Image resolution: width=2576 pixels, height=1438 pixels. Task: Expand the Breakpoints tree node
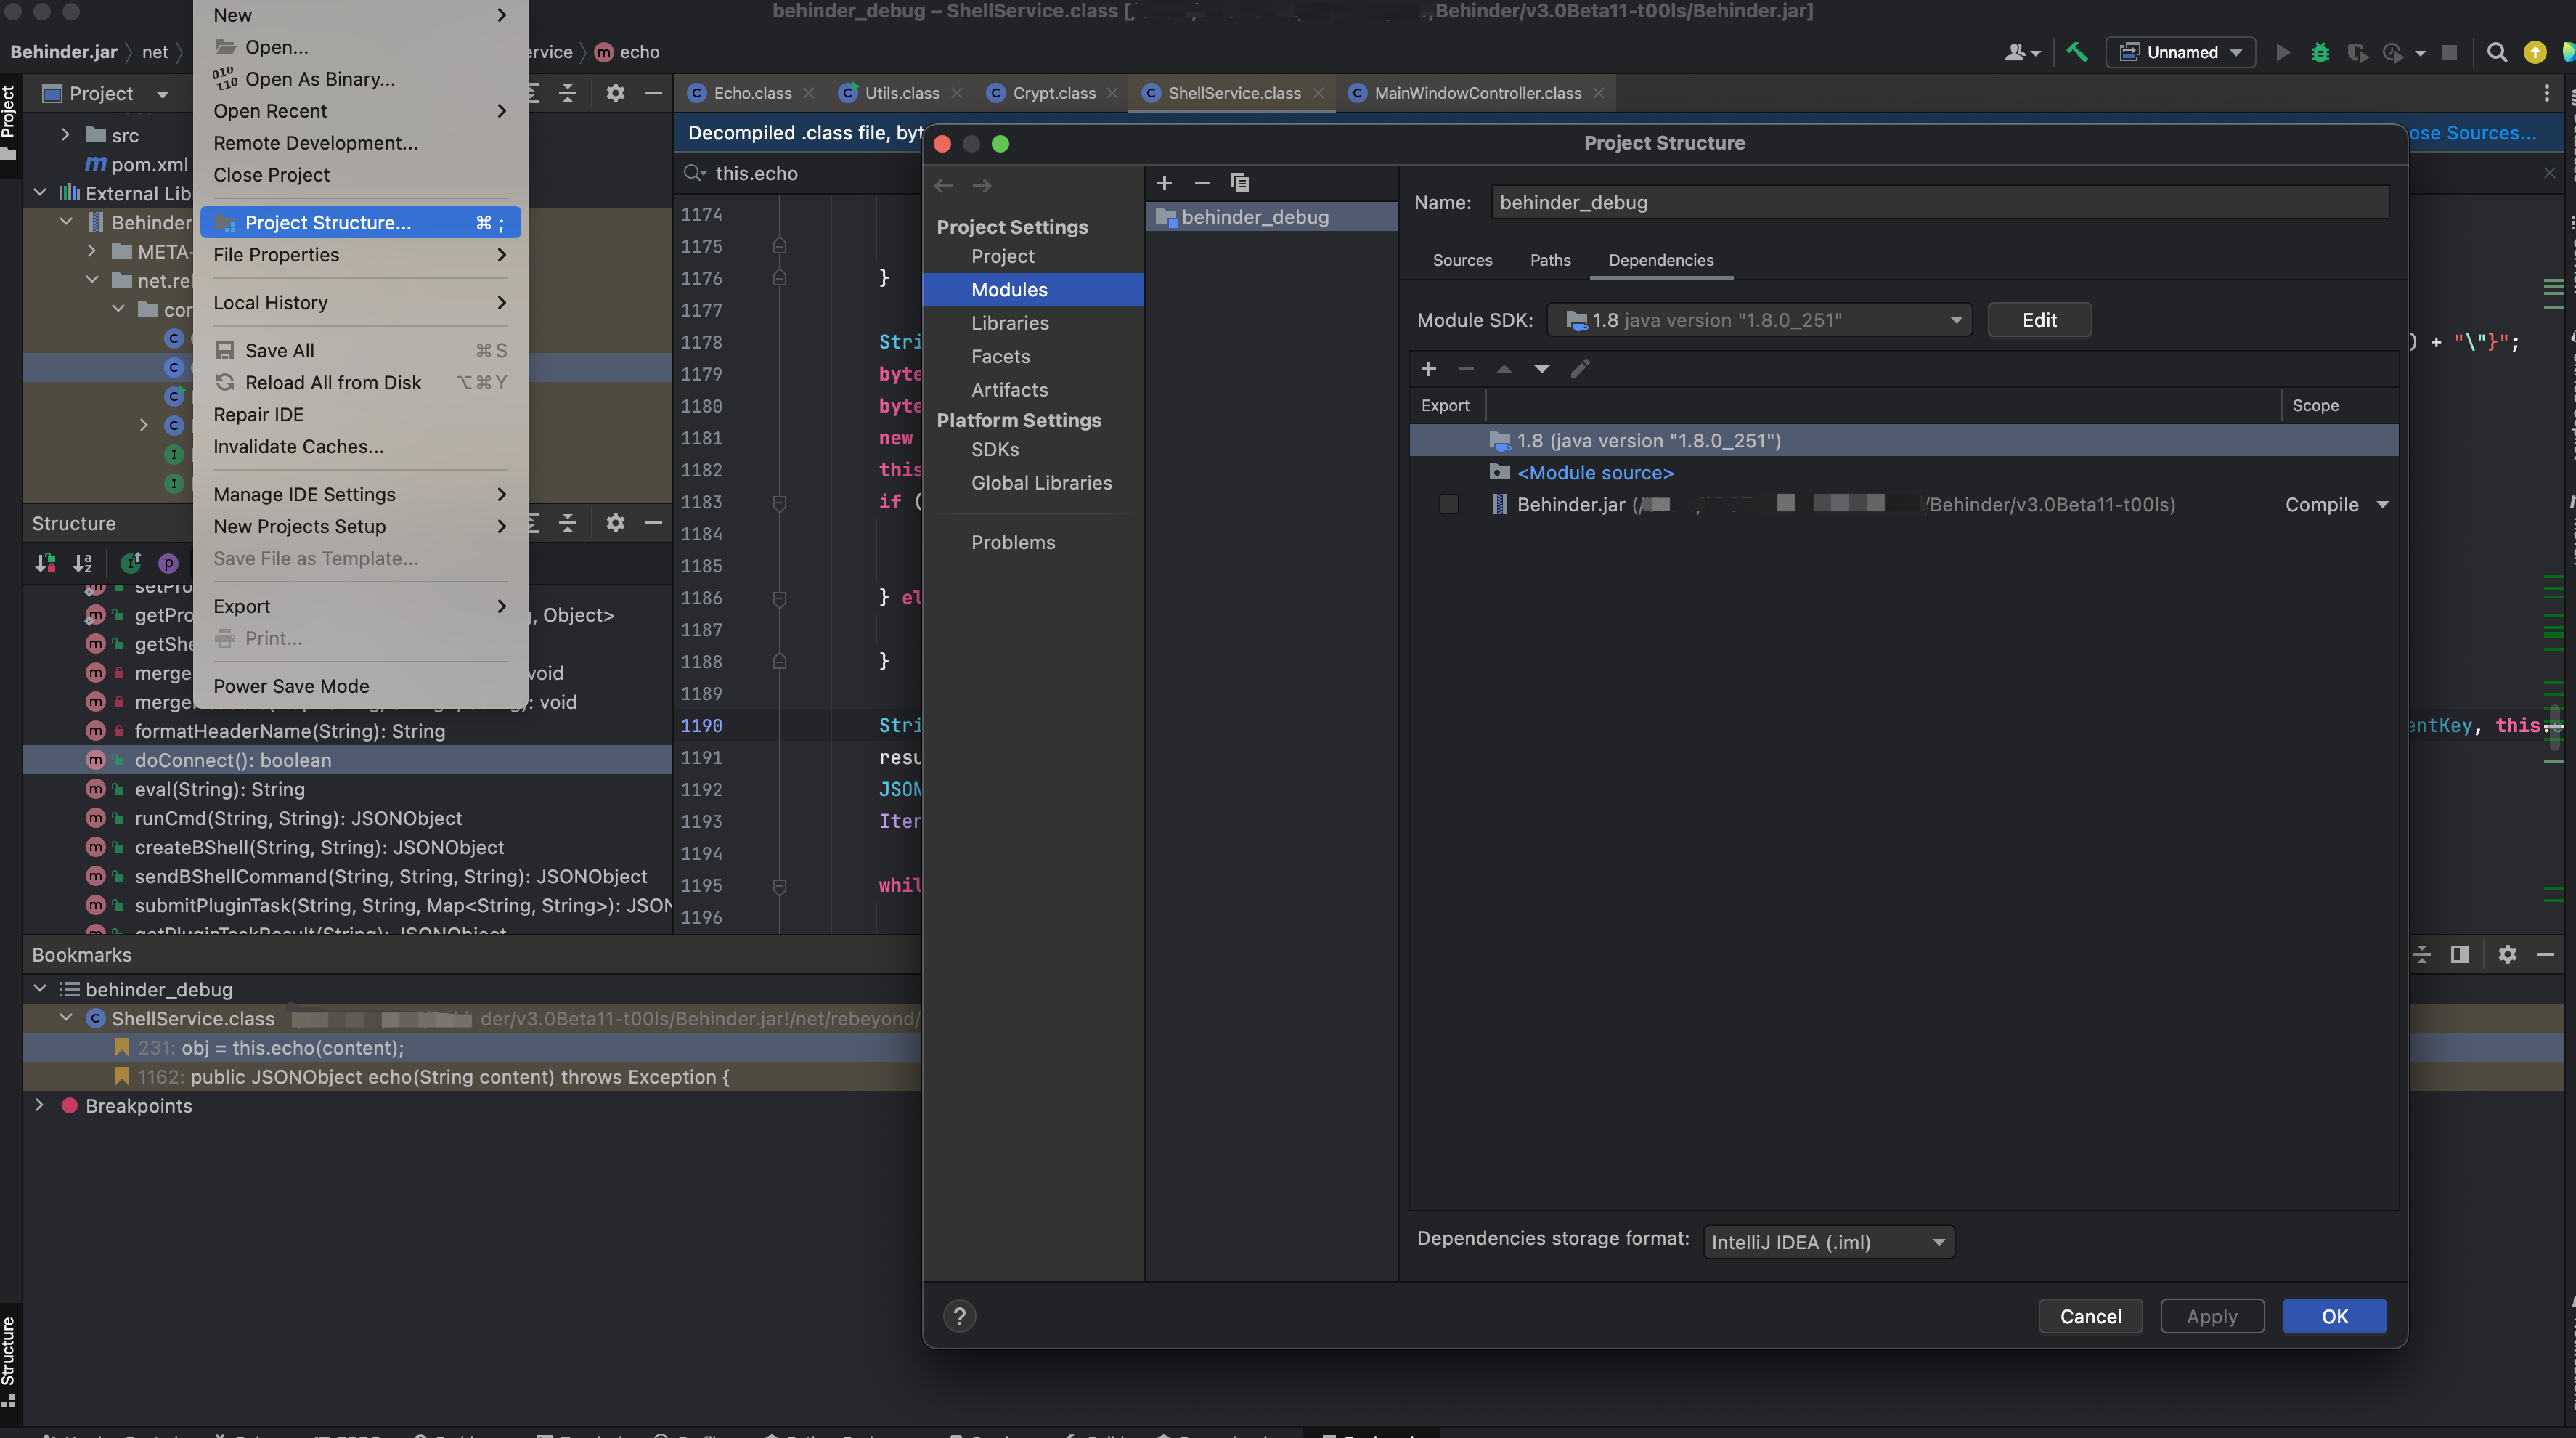pos(39,1105)
